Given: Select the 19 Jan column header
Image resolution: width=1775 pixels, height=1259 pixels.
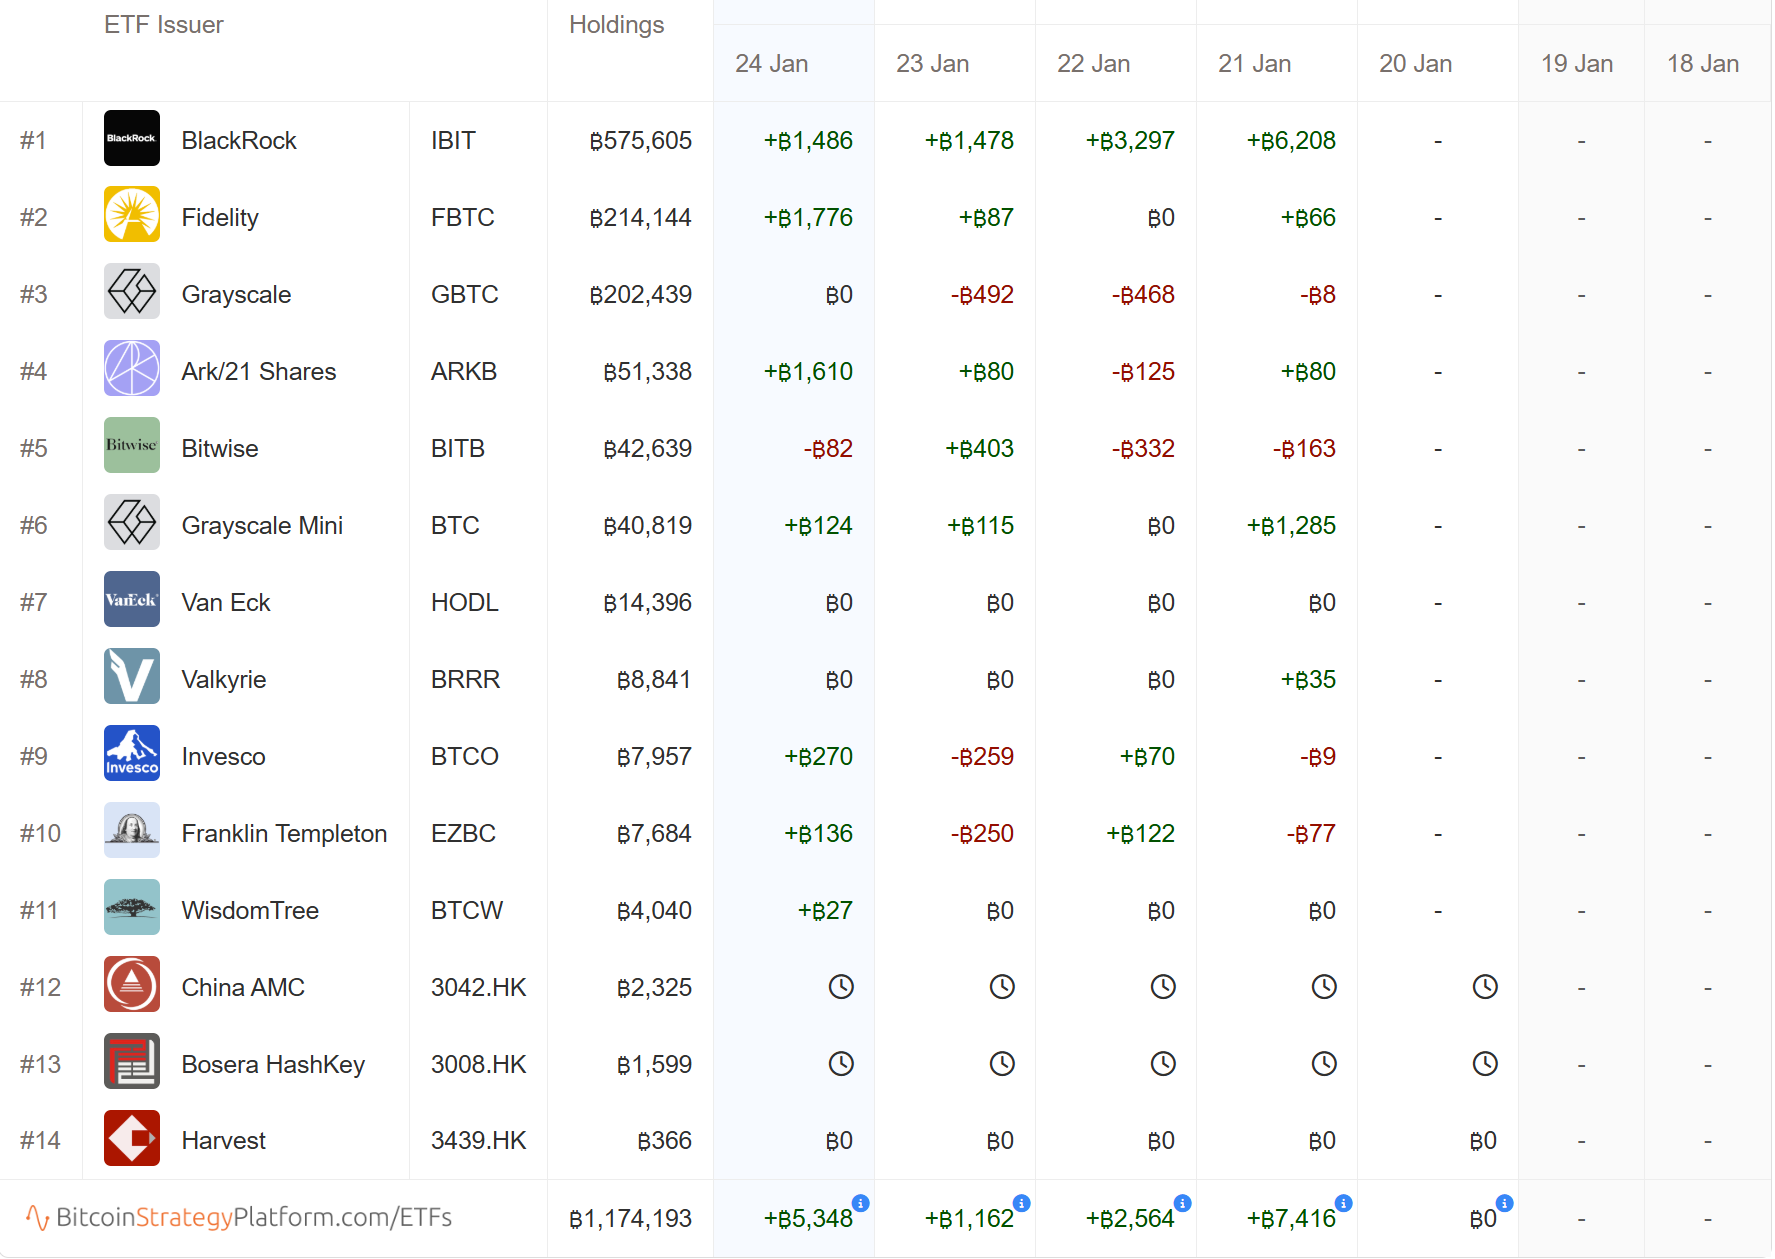Looking at the screenshot, I should point(1577,64).
